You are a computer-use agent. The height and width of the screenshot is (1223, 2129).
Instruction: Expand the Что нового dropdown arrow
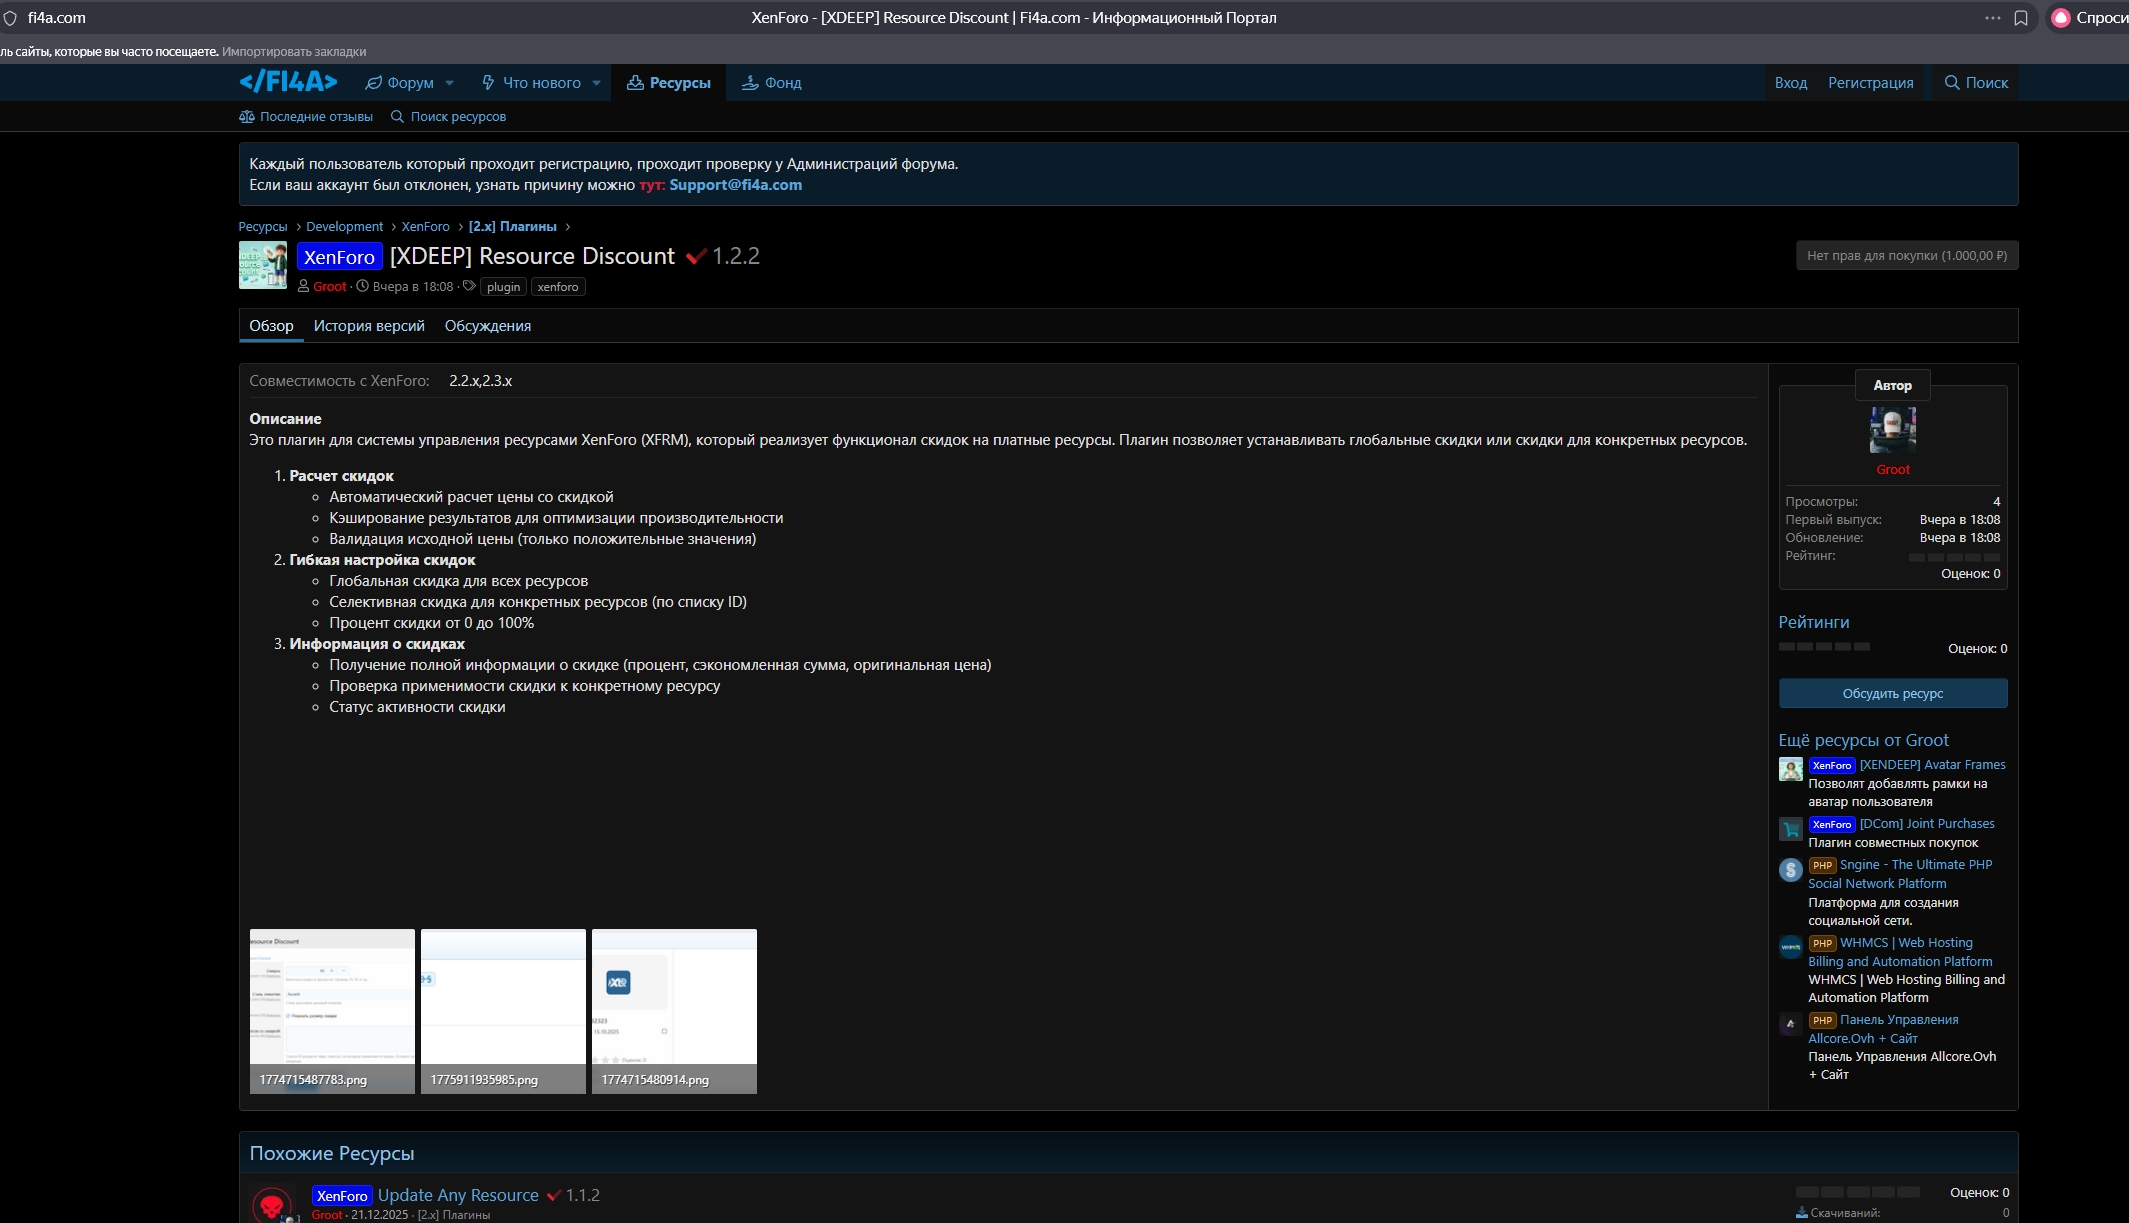pyautogui.click(x=596, y=83)
